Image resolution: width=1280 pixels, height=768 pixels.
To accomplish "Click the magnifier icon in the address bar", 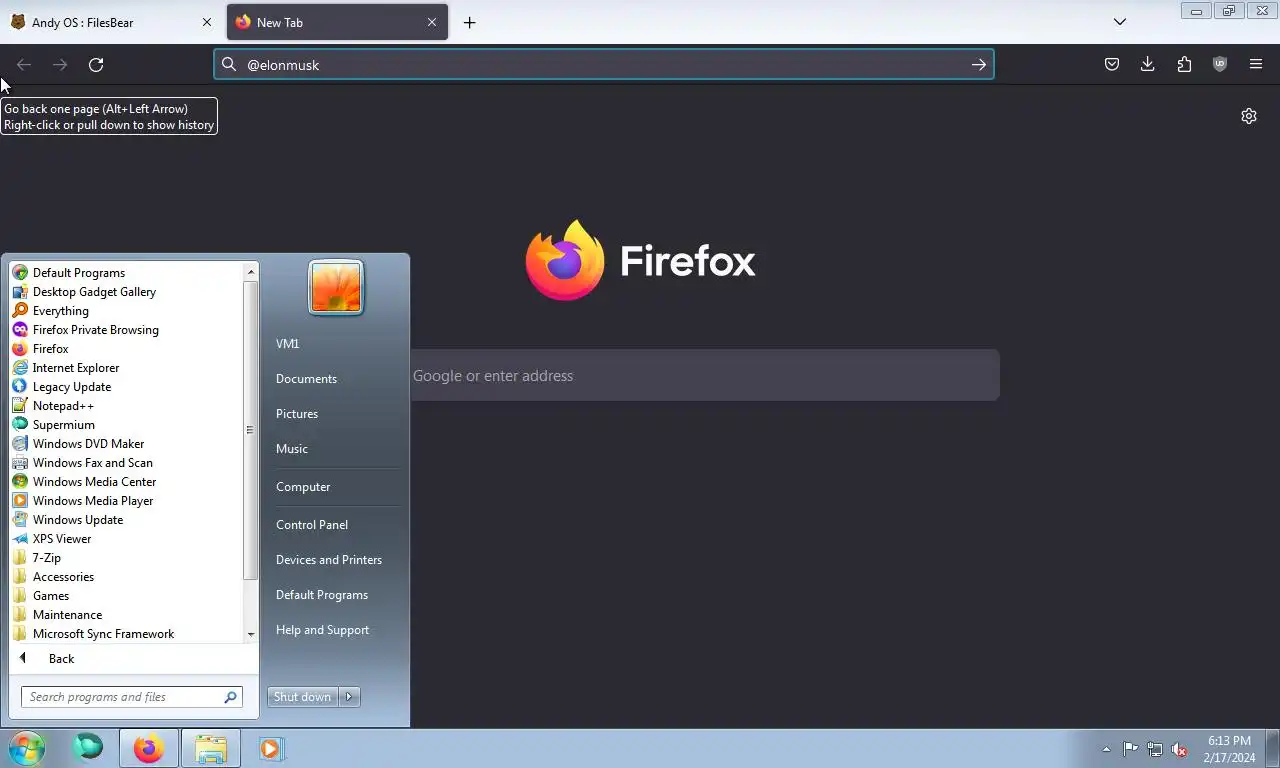I will point(229,64).
